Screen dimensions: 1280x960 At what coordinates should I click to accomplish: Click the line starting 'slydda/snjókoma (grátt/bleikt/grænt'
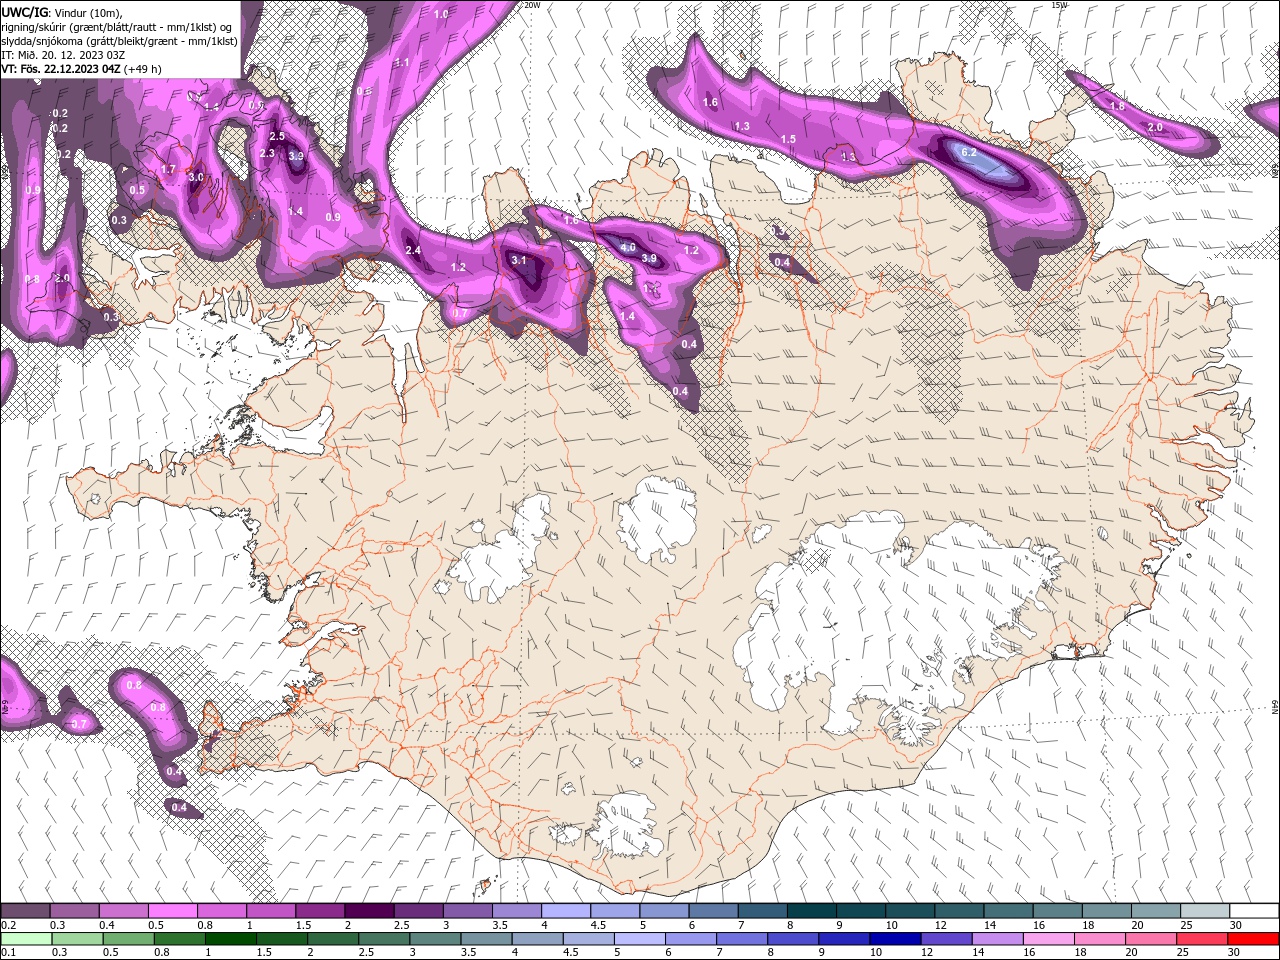[x=119, y=41]
